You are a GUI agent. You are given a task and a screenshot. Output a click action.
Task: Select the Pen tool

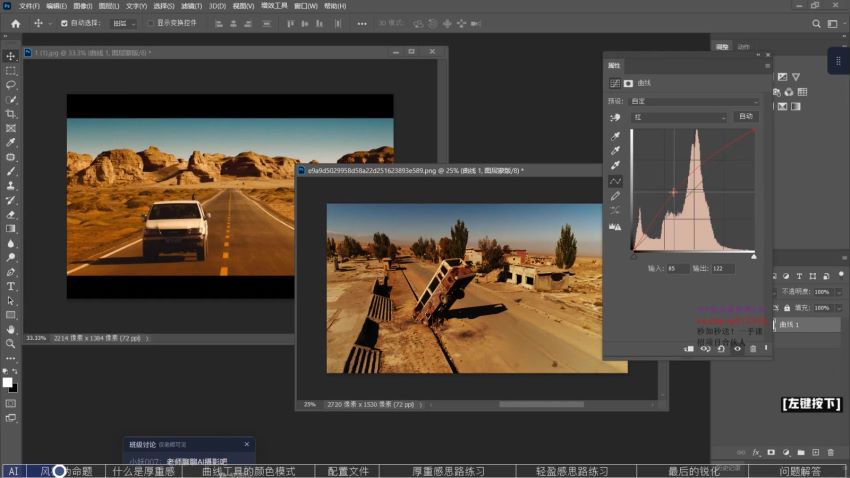pos(10,272)
